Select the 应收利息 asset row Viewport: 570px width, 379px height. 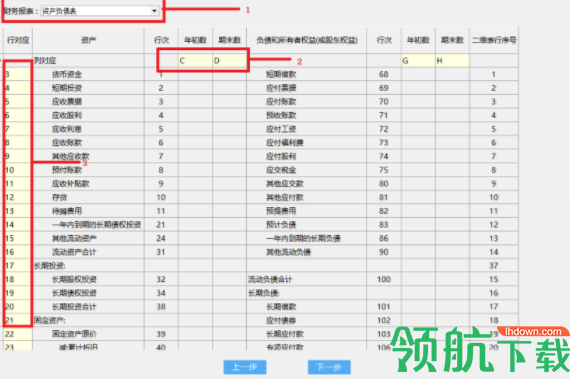pyautogui.click(x=67, y=129)
